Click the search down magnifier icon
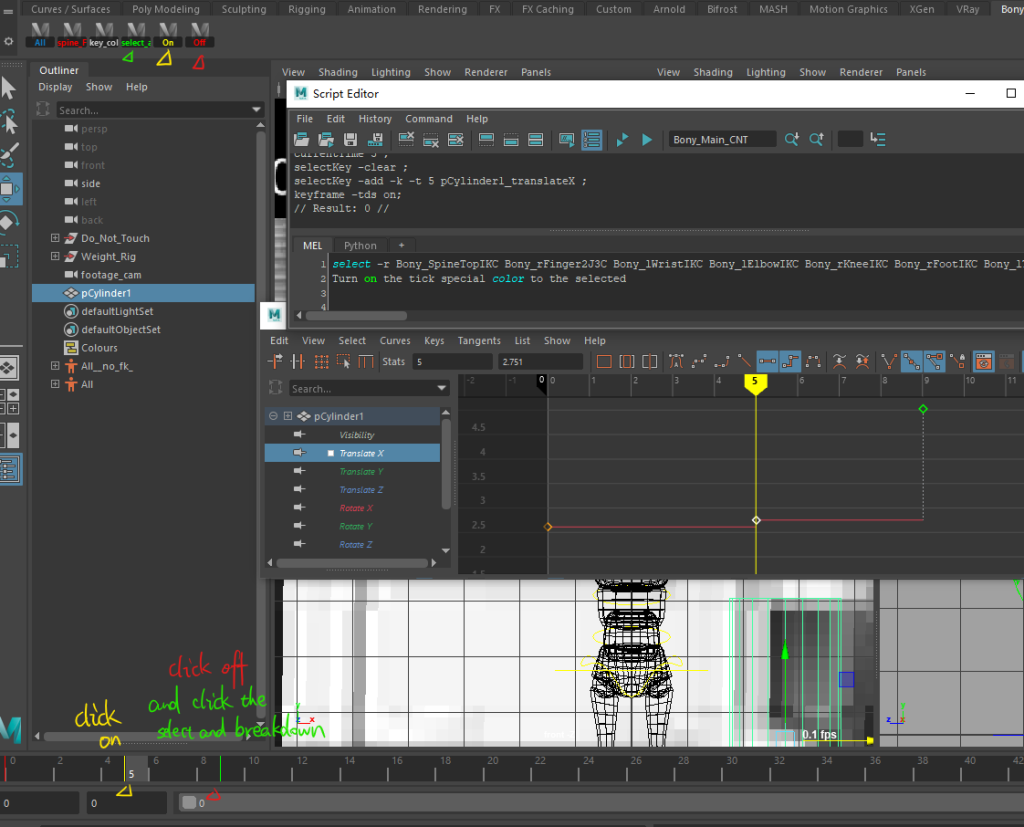 [x=792, y=139]
